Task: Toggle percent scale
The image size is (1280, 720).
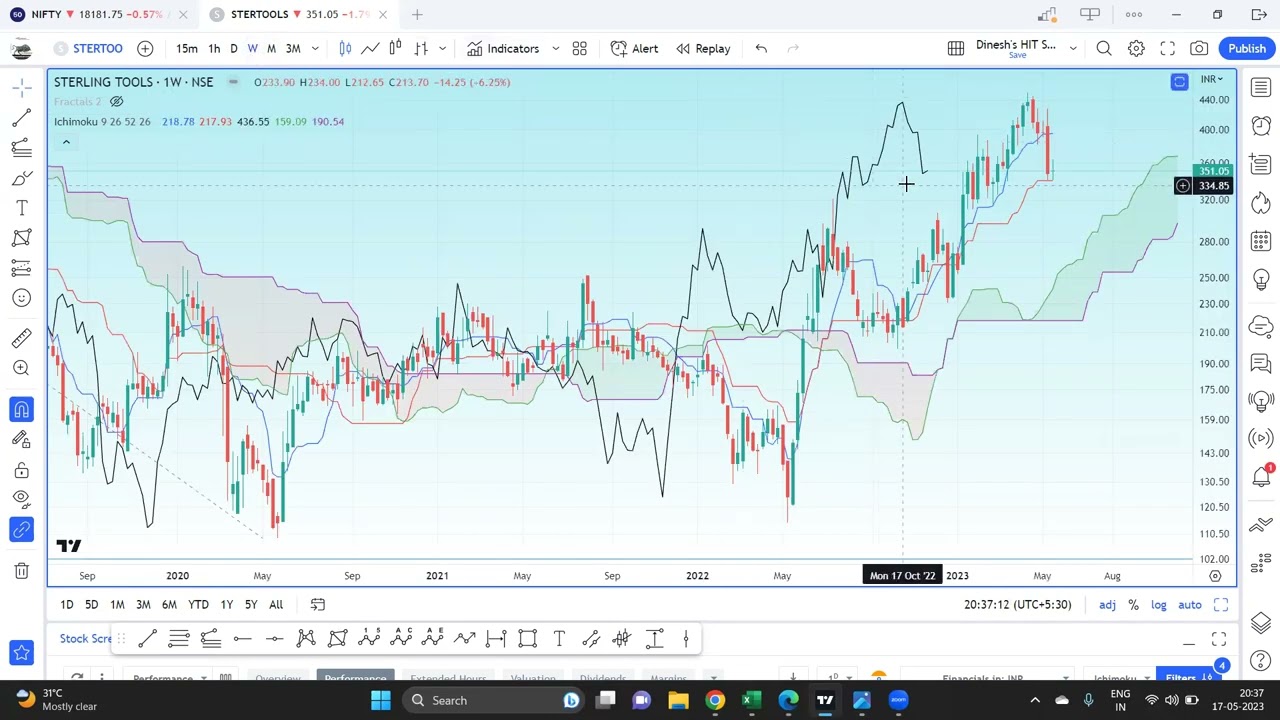Action: 1133,604
